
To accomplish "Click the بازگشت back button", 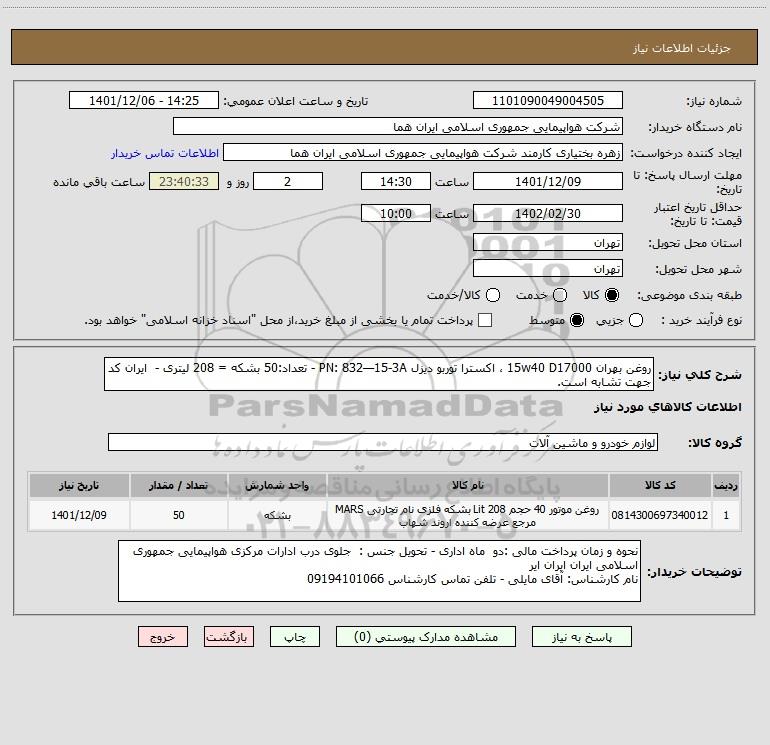I will (x=229, y=637).
